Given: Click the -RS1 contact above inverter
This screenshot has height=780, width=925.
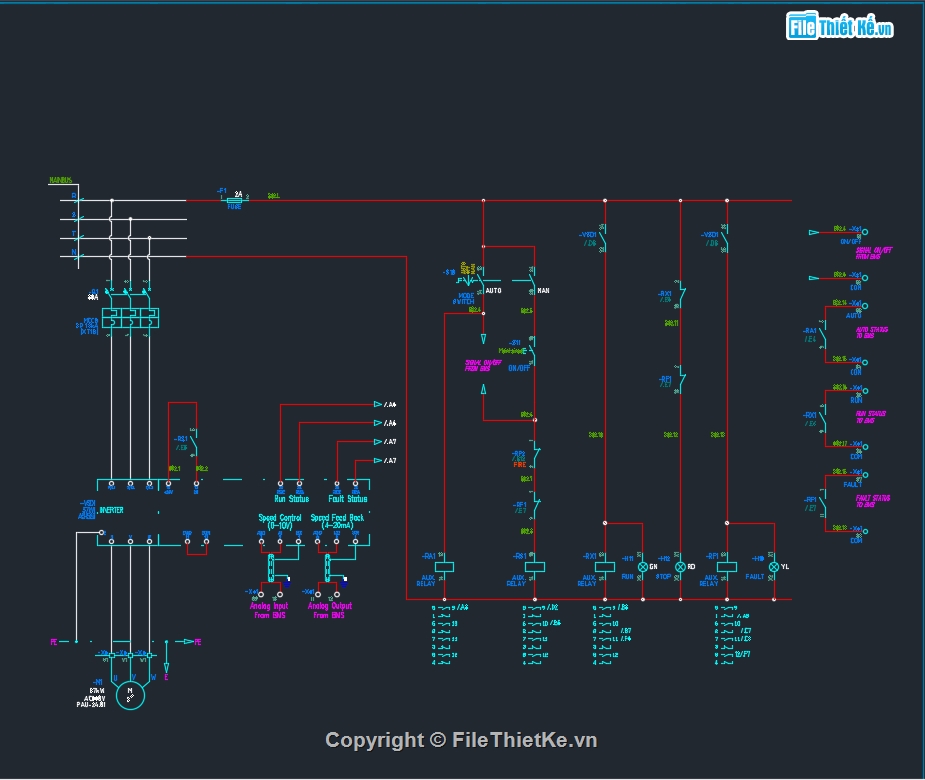Looking at the screenshot, I should coord(193,443).
